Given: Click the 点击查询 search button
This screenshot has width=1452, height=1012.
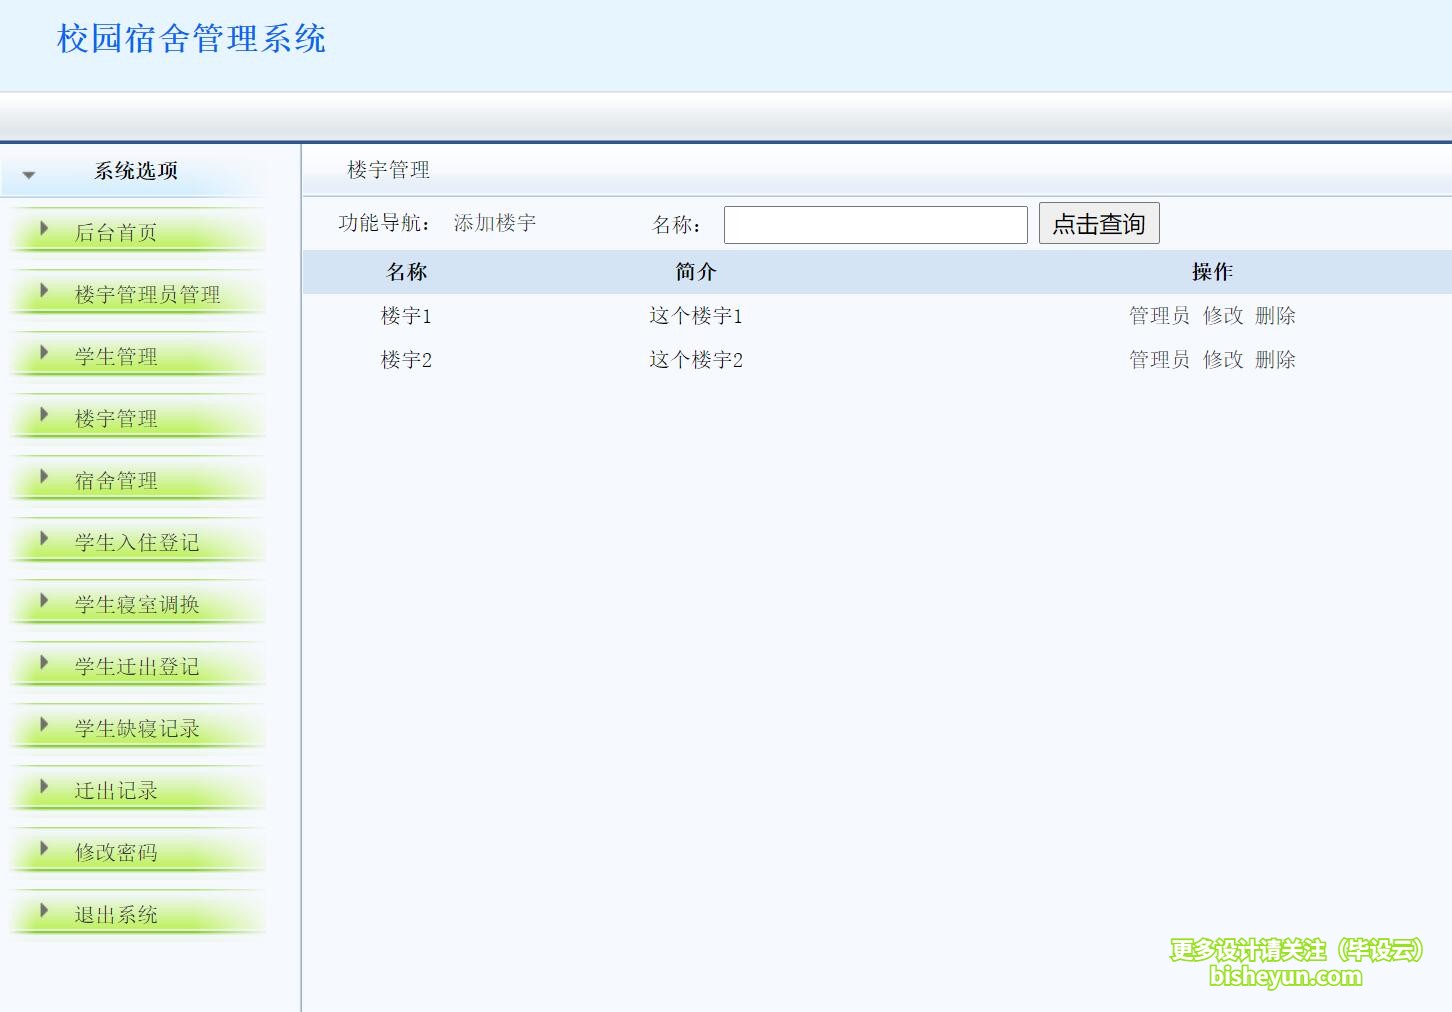Looking at the screenshot, I should click(x=1099, y=223).
